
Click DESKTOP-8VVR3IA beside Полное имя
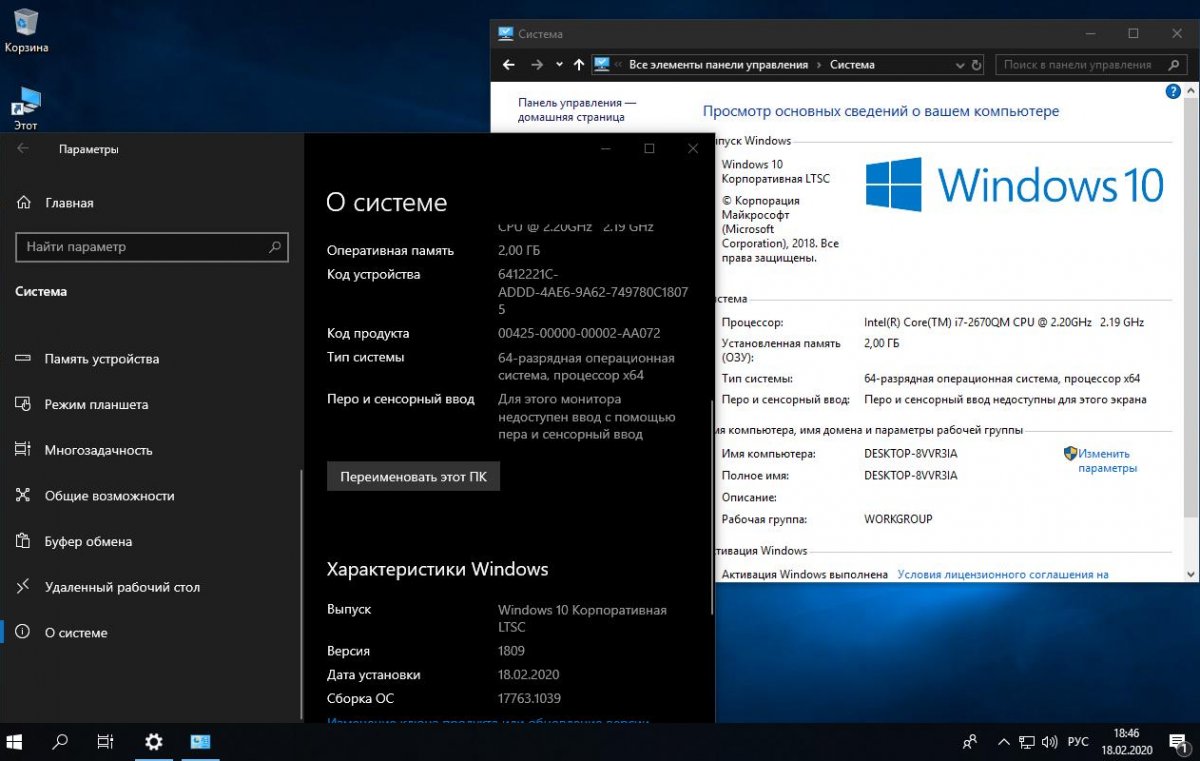click(x=911, y=476)
